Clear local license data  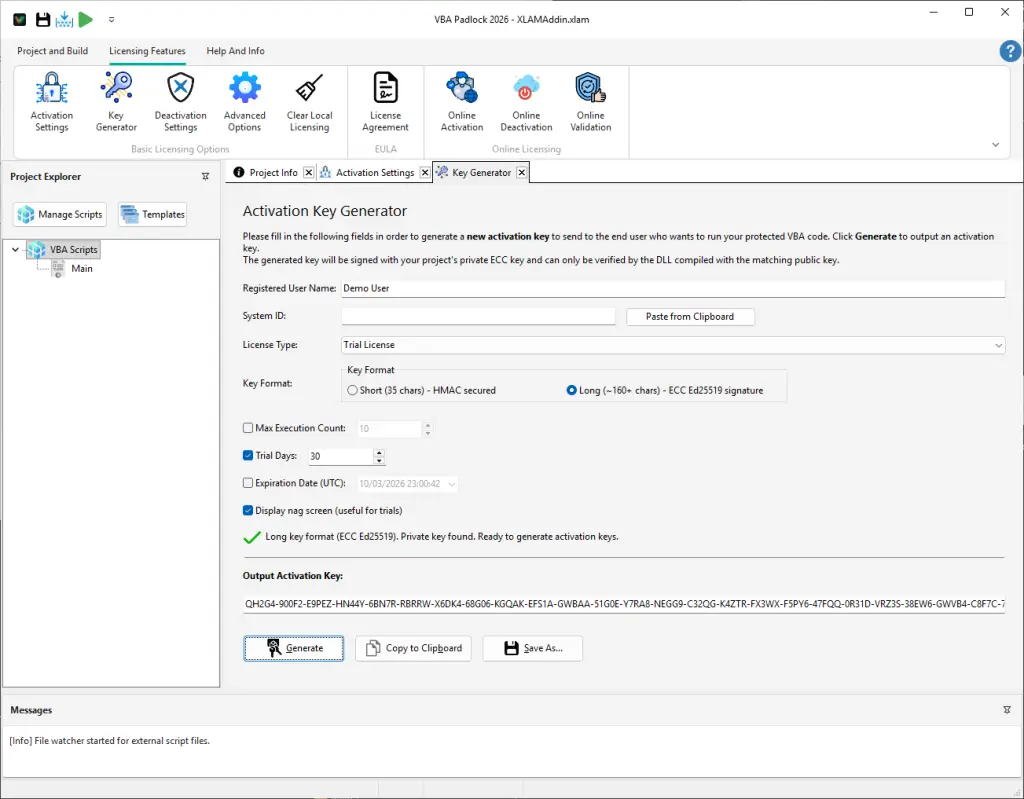(309, 100)
